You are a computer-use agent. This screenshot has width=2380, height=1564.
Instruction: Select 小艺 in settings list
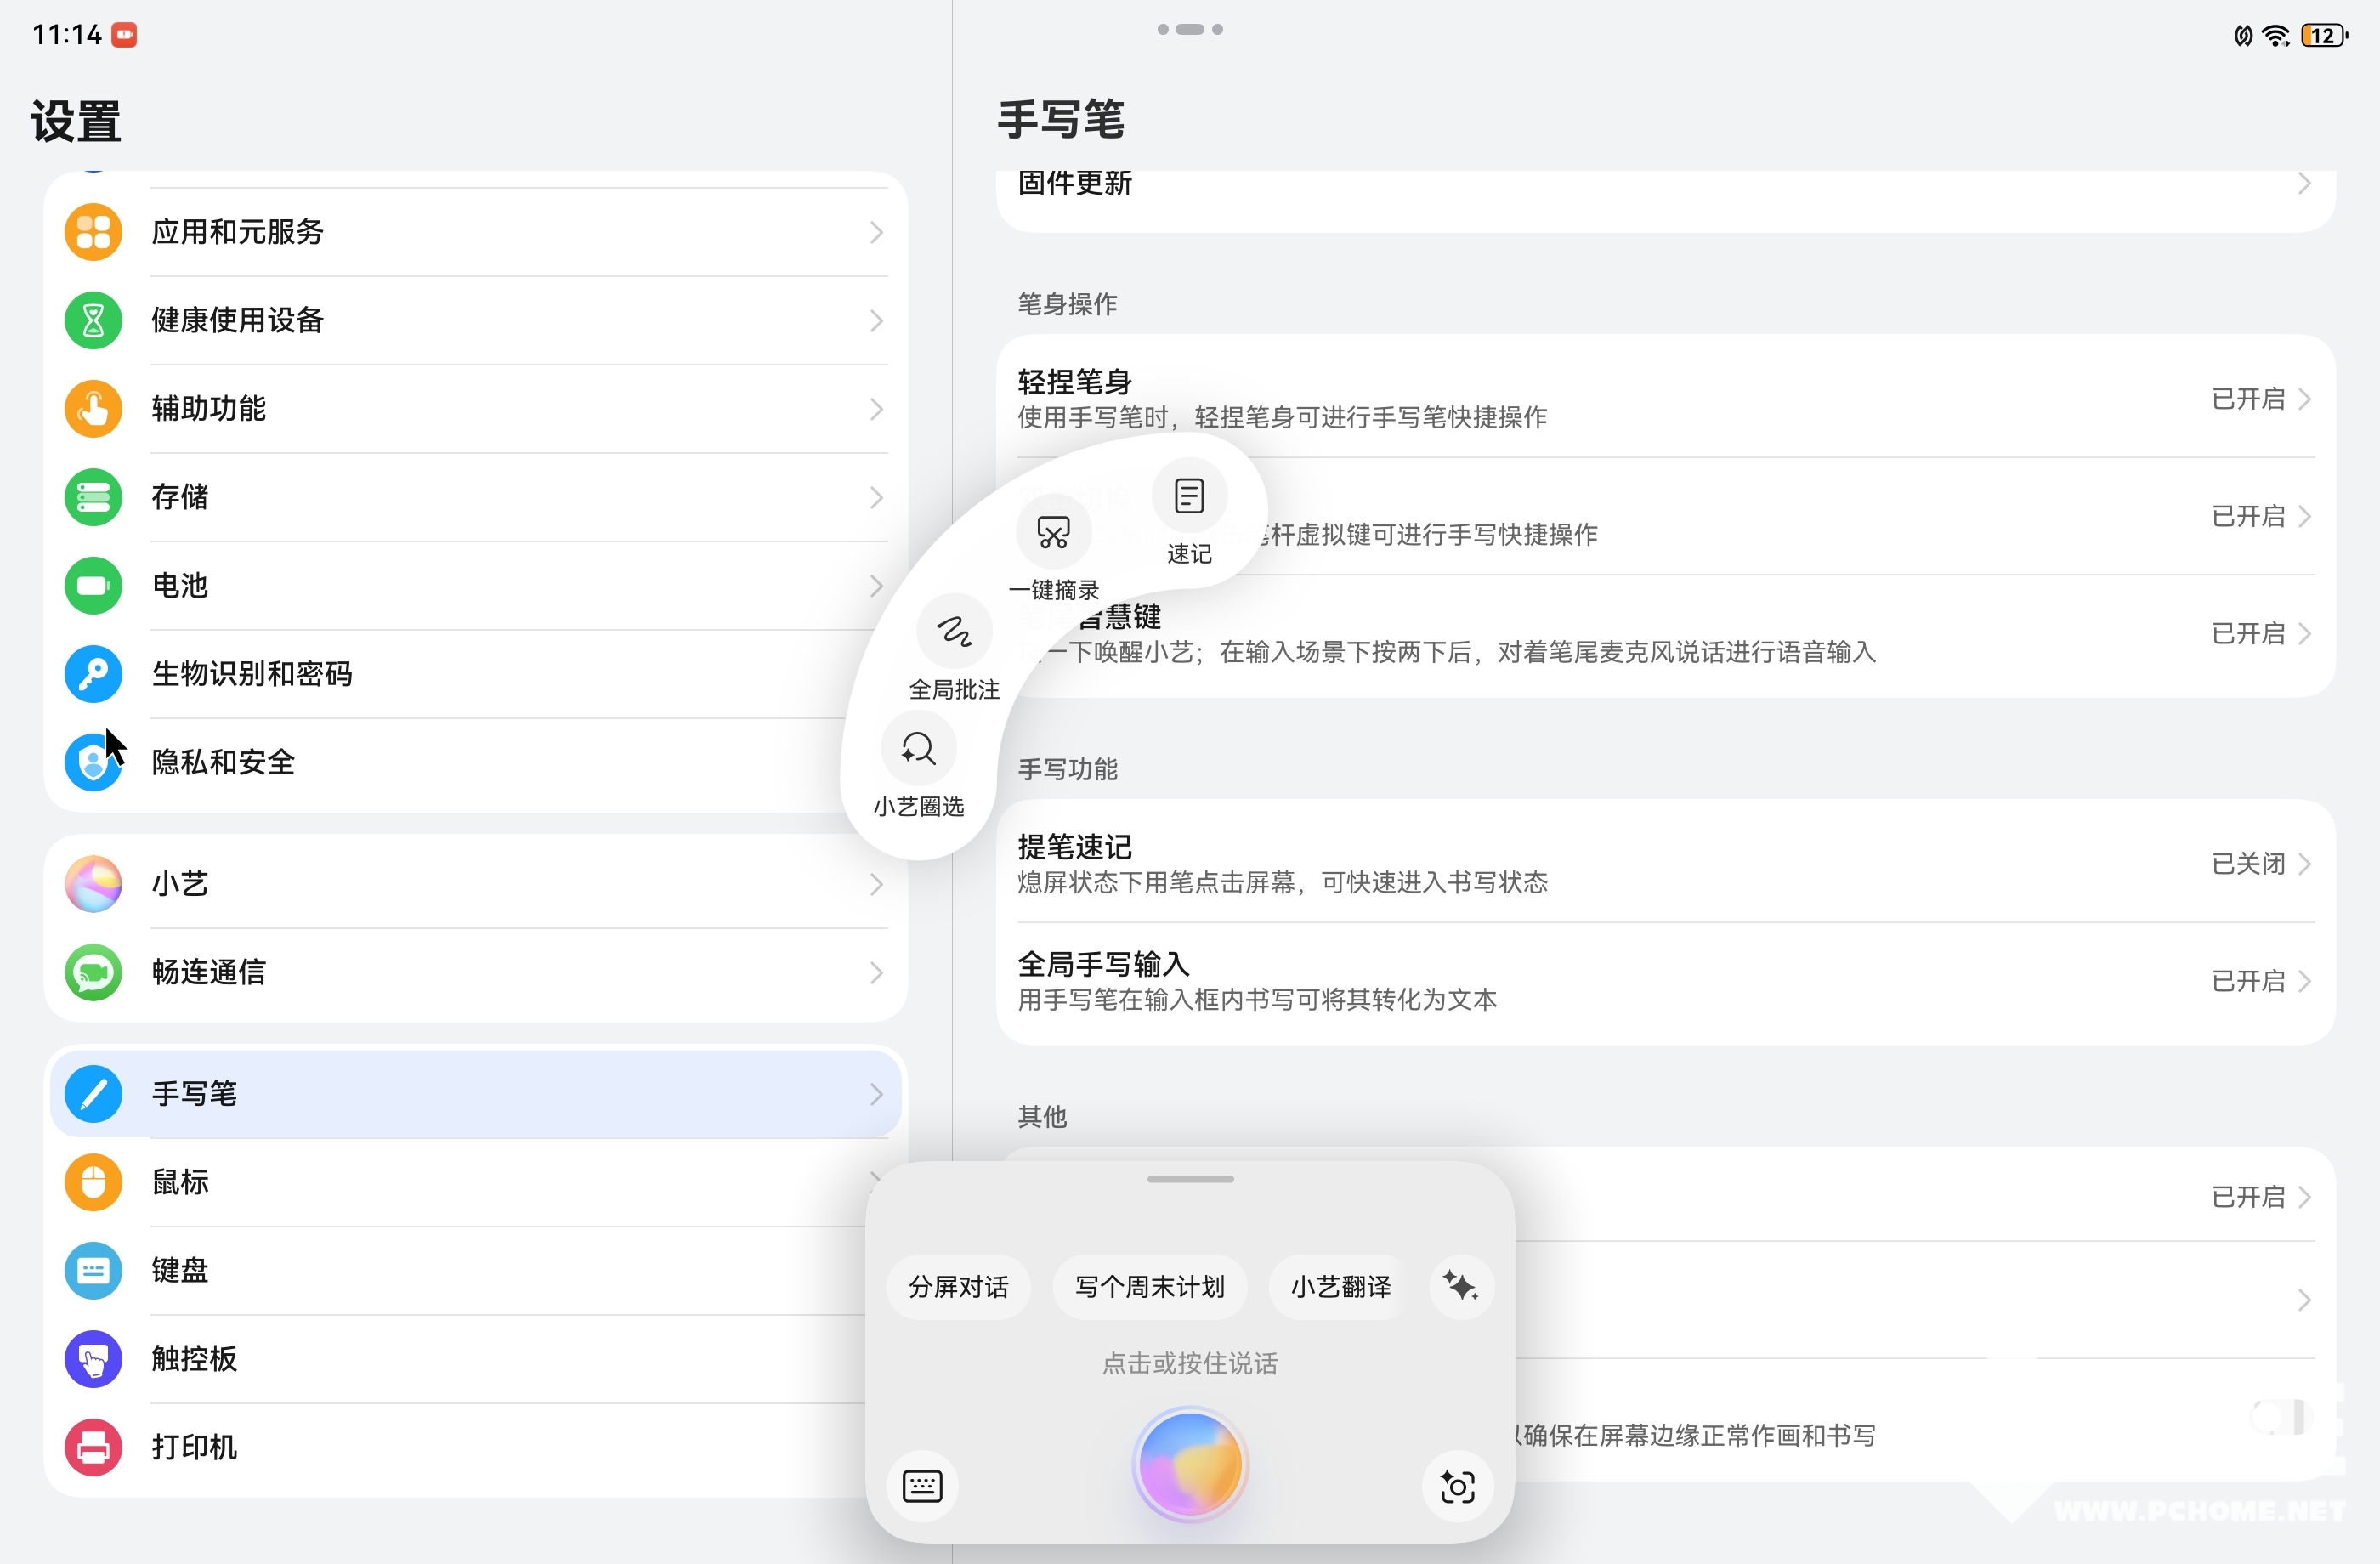coord(476,884)
